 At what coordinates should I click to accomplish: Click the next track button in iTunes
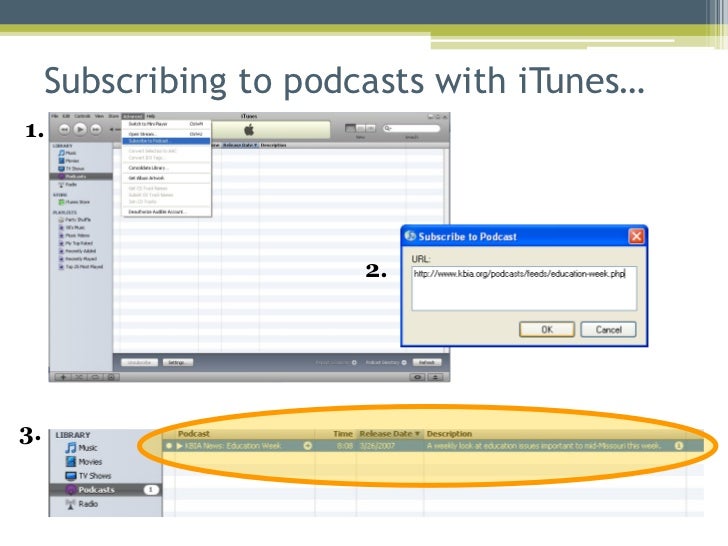96,130
